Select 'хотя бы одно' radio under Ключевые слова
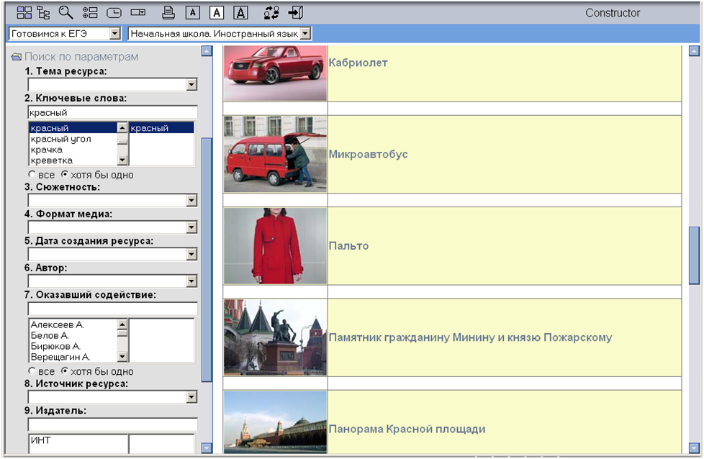Viewport: 704px width, 459px height. click(x=66, y=175)
